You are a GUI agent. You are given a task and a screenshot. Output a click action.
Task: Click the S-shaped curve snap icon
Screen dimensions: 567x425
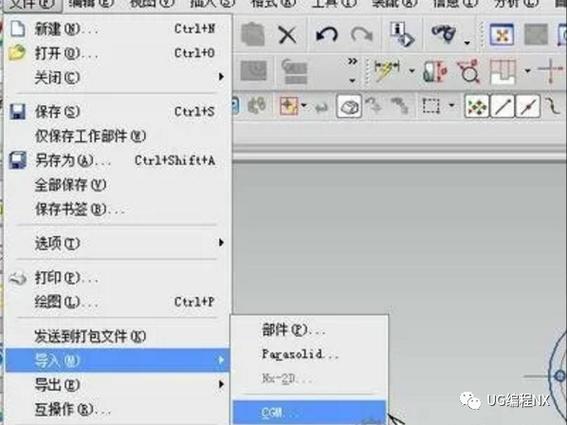[x=552, y=106]
